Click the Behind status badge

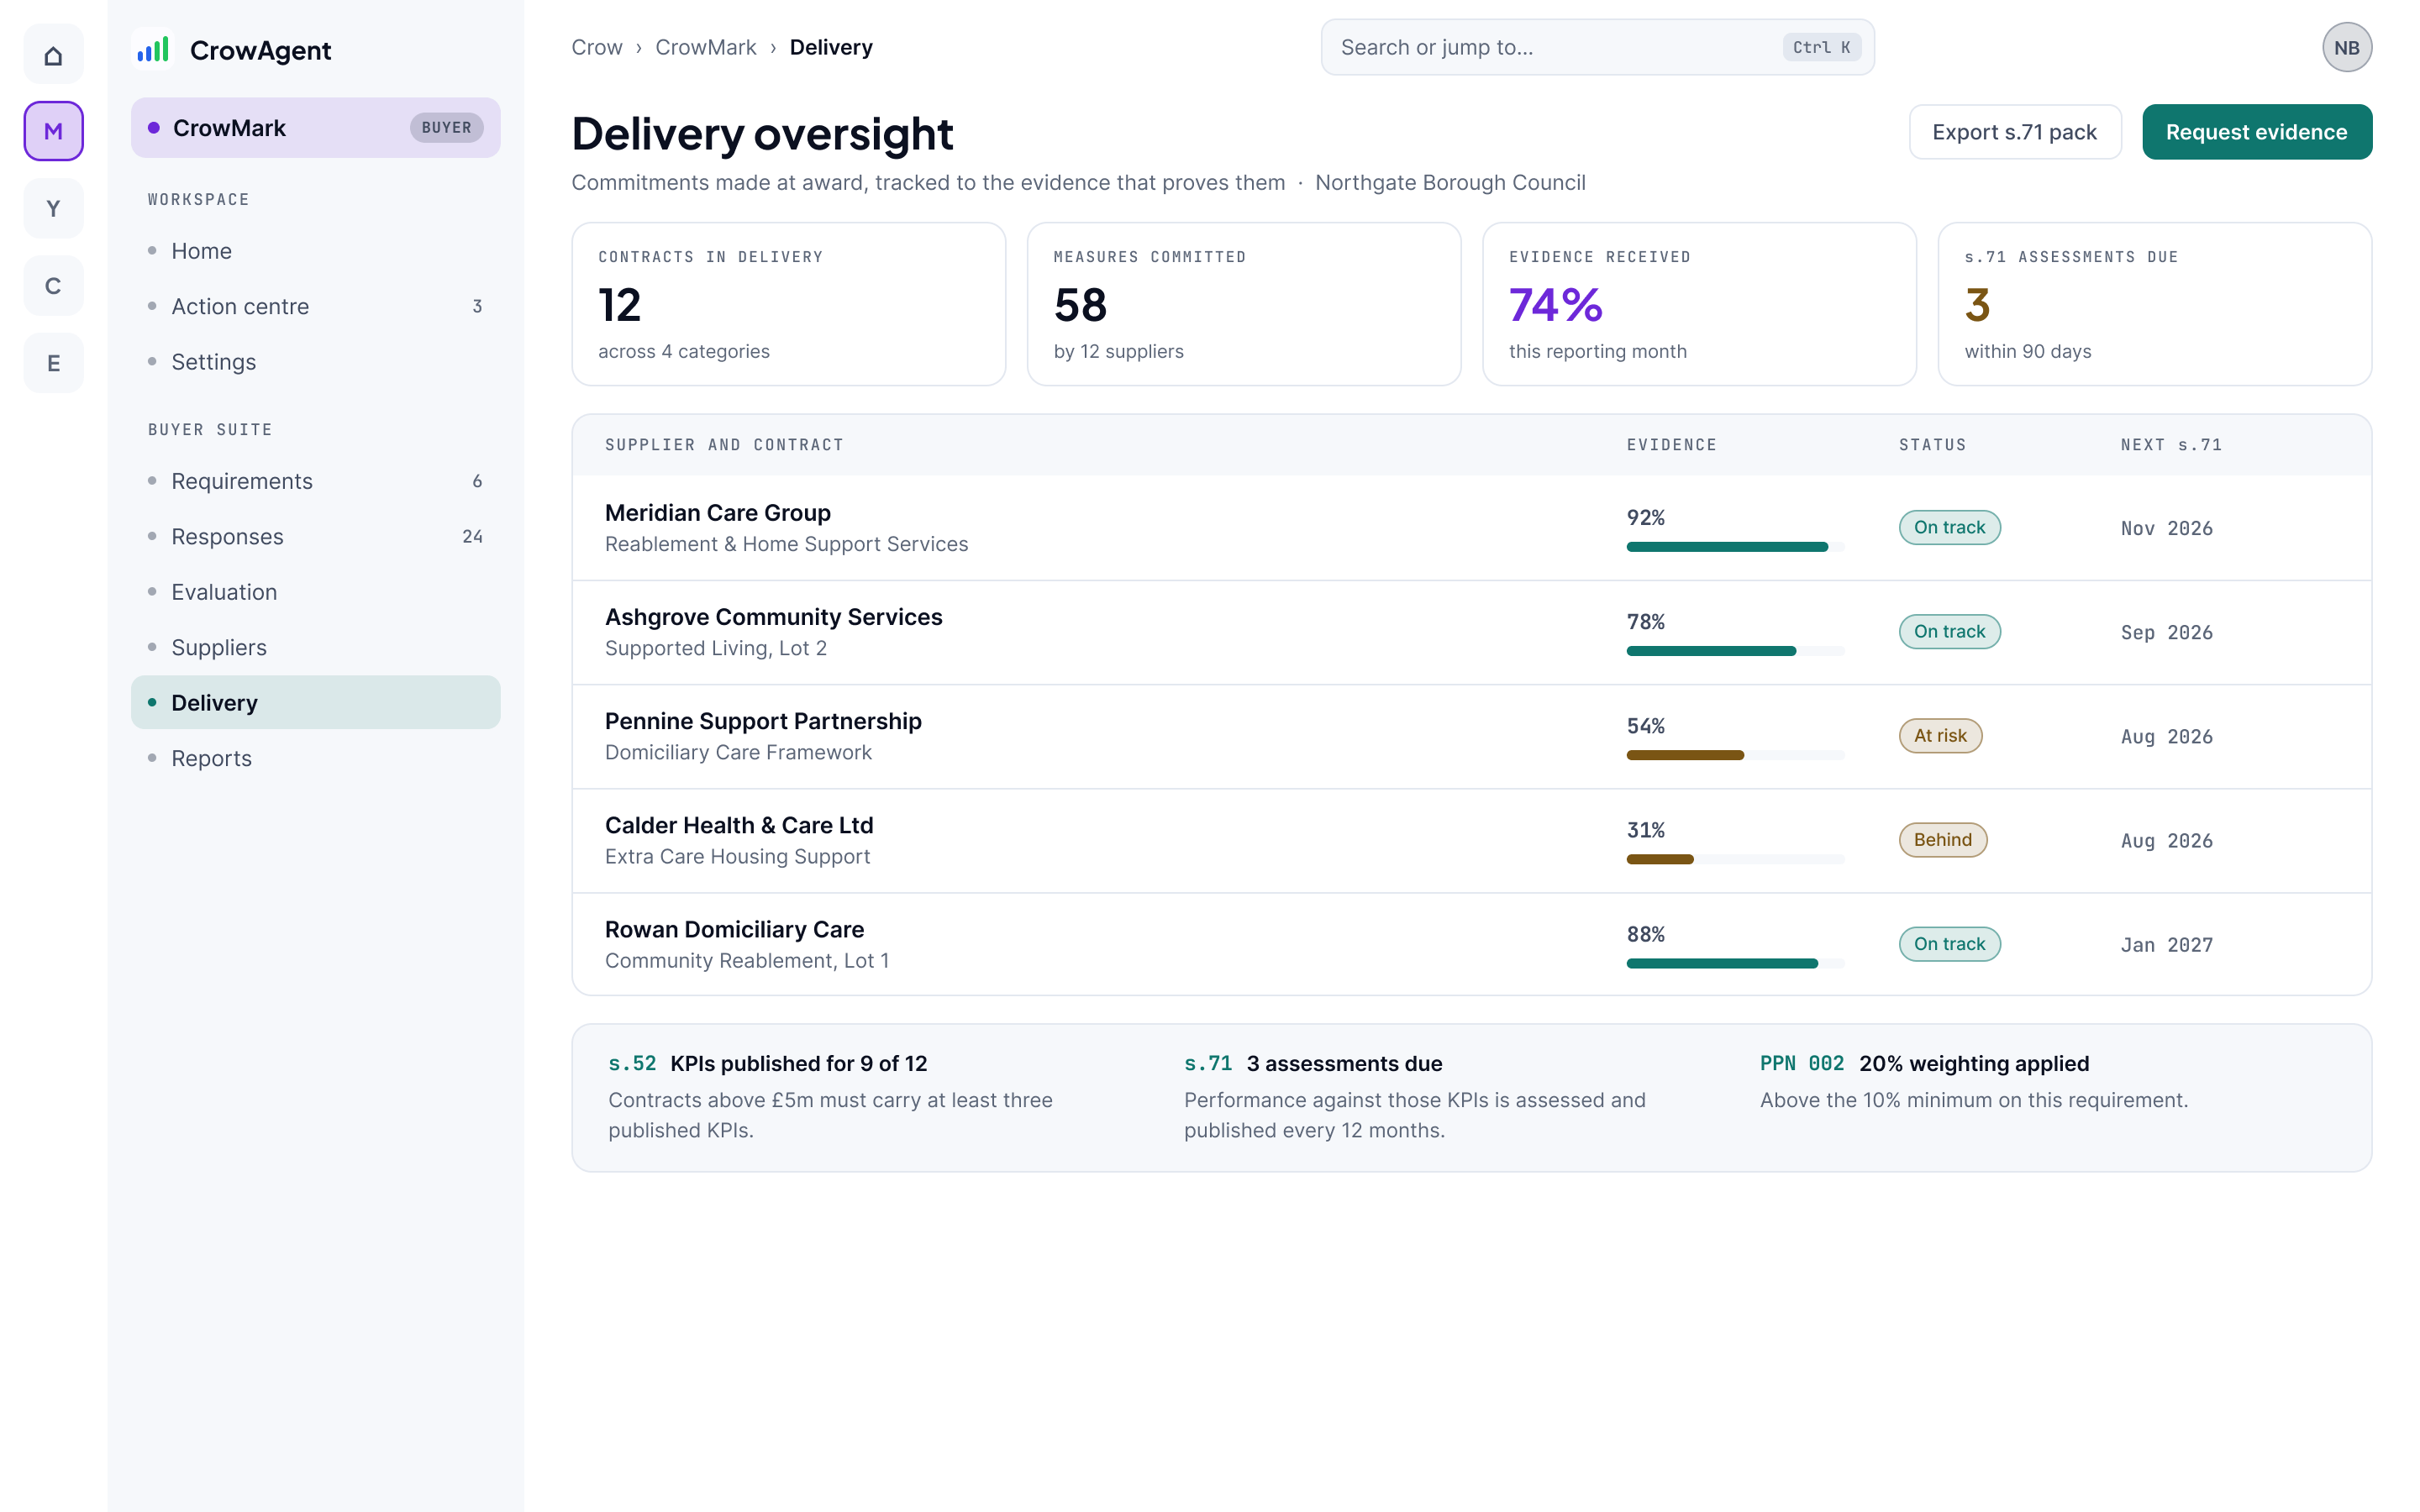pyautogui.click(x=1942, y=839)
